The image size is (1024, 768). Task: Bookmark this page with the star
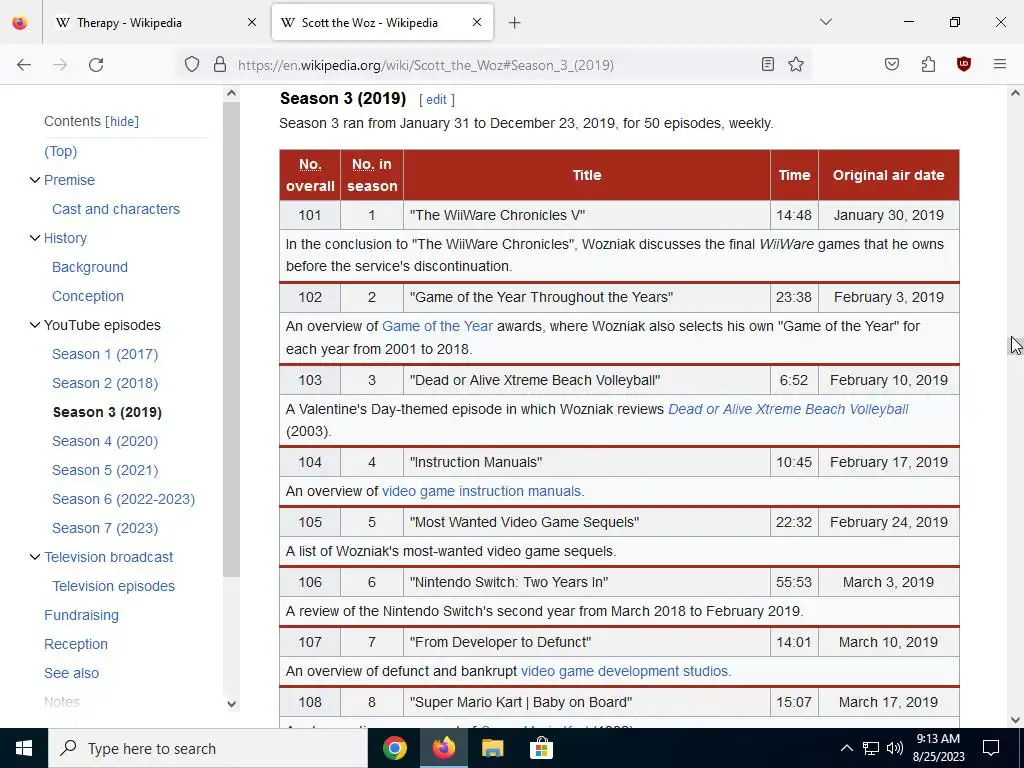[x=795, y=64]
